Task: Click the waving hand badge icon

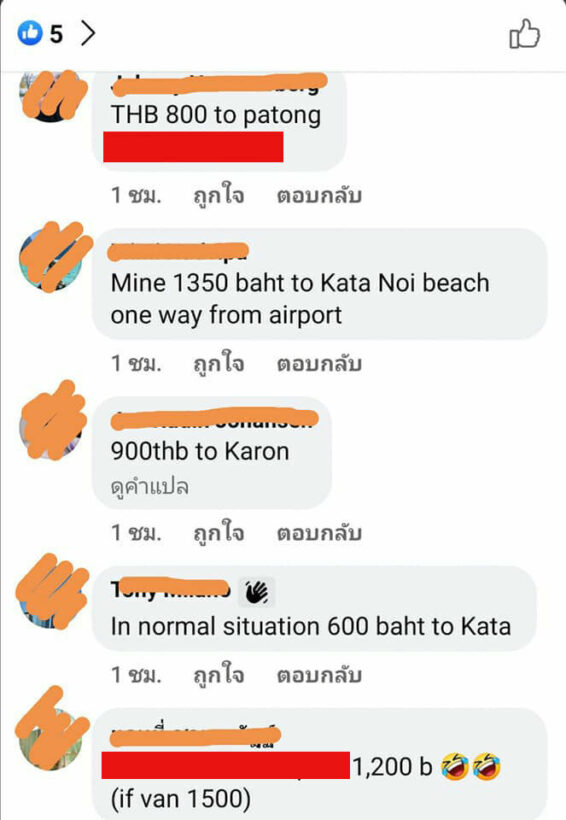Action: (x=256, y=592)
